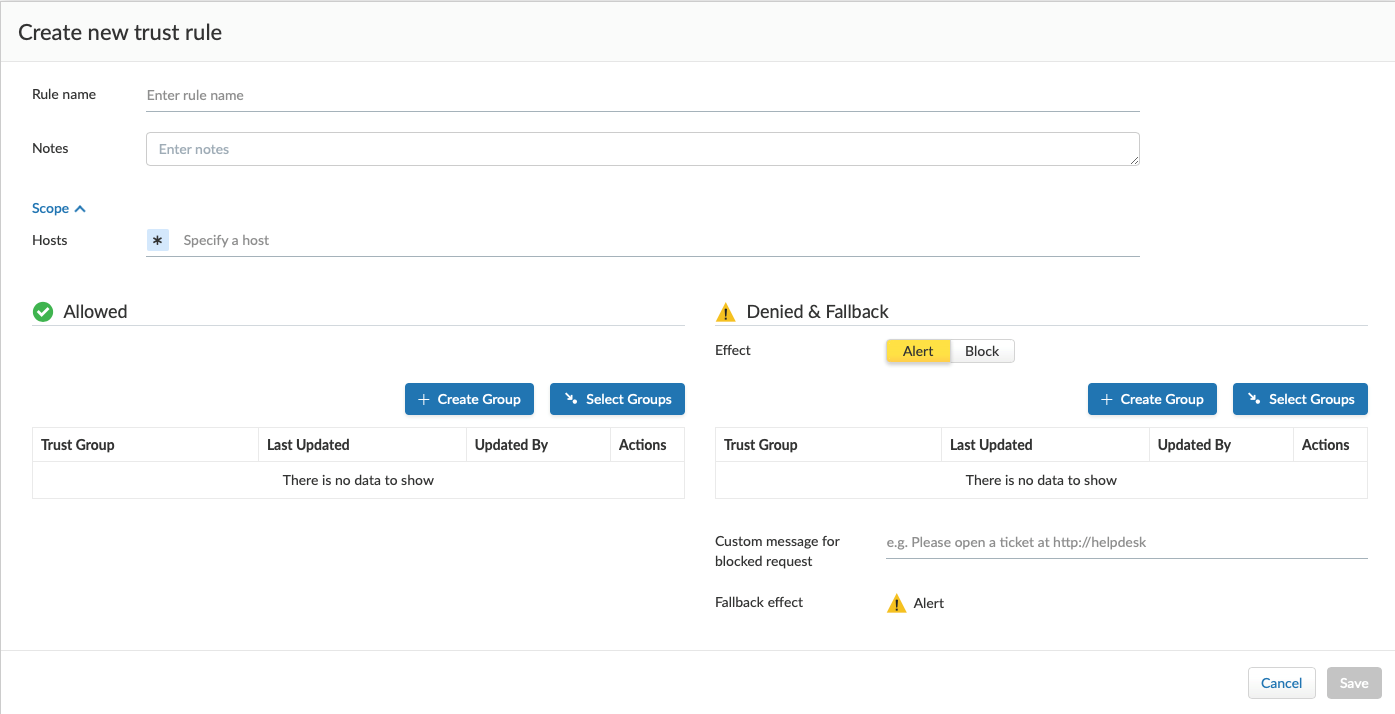1395x714 pixels.
Task: Click Trust Group column header in Denied table
Action: [761, 445]
